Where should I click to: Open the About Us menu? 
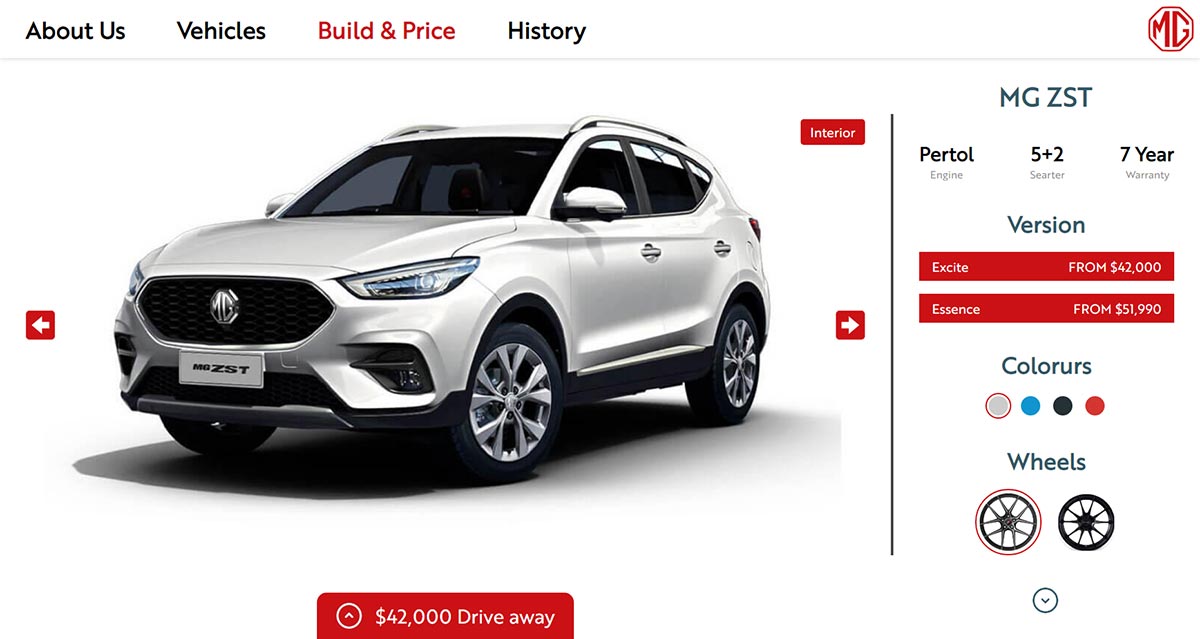(76, 31)
